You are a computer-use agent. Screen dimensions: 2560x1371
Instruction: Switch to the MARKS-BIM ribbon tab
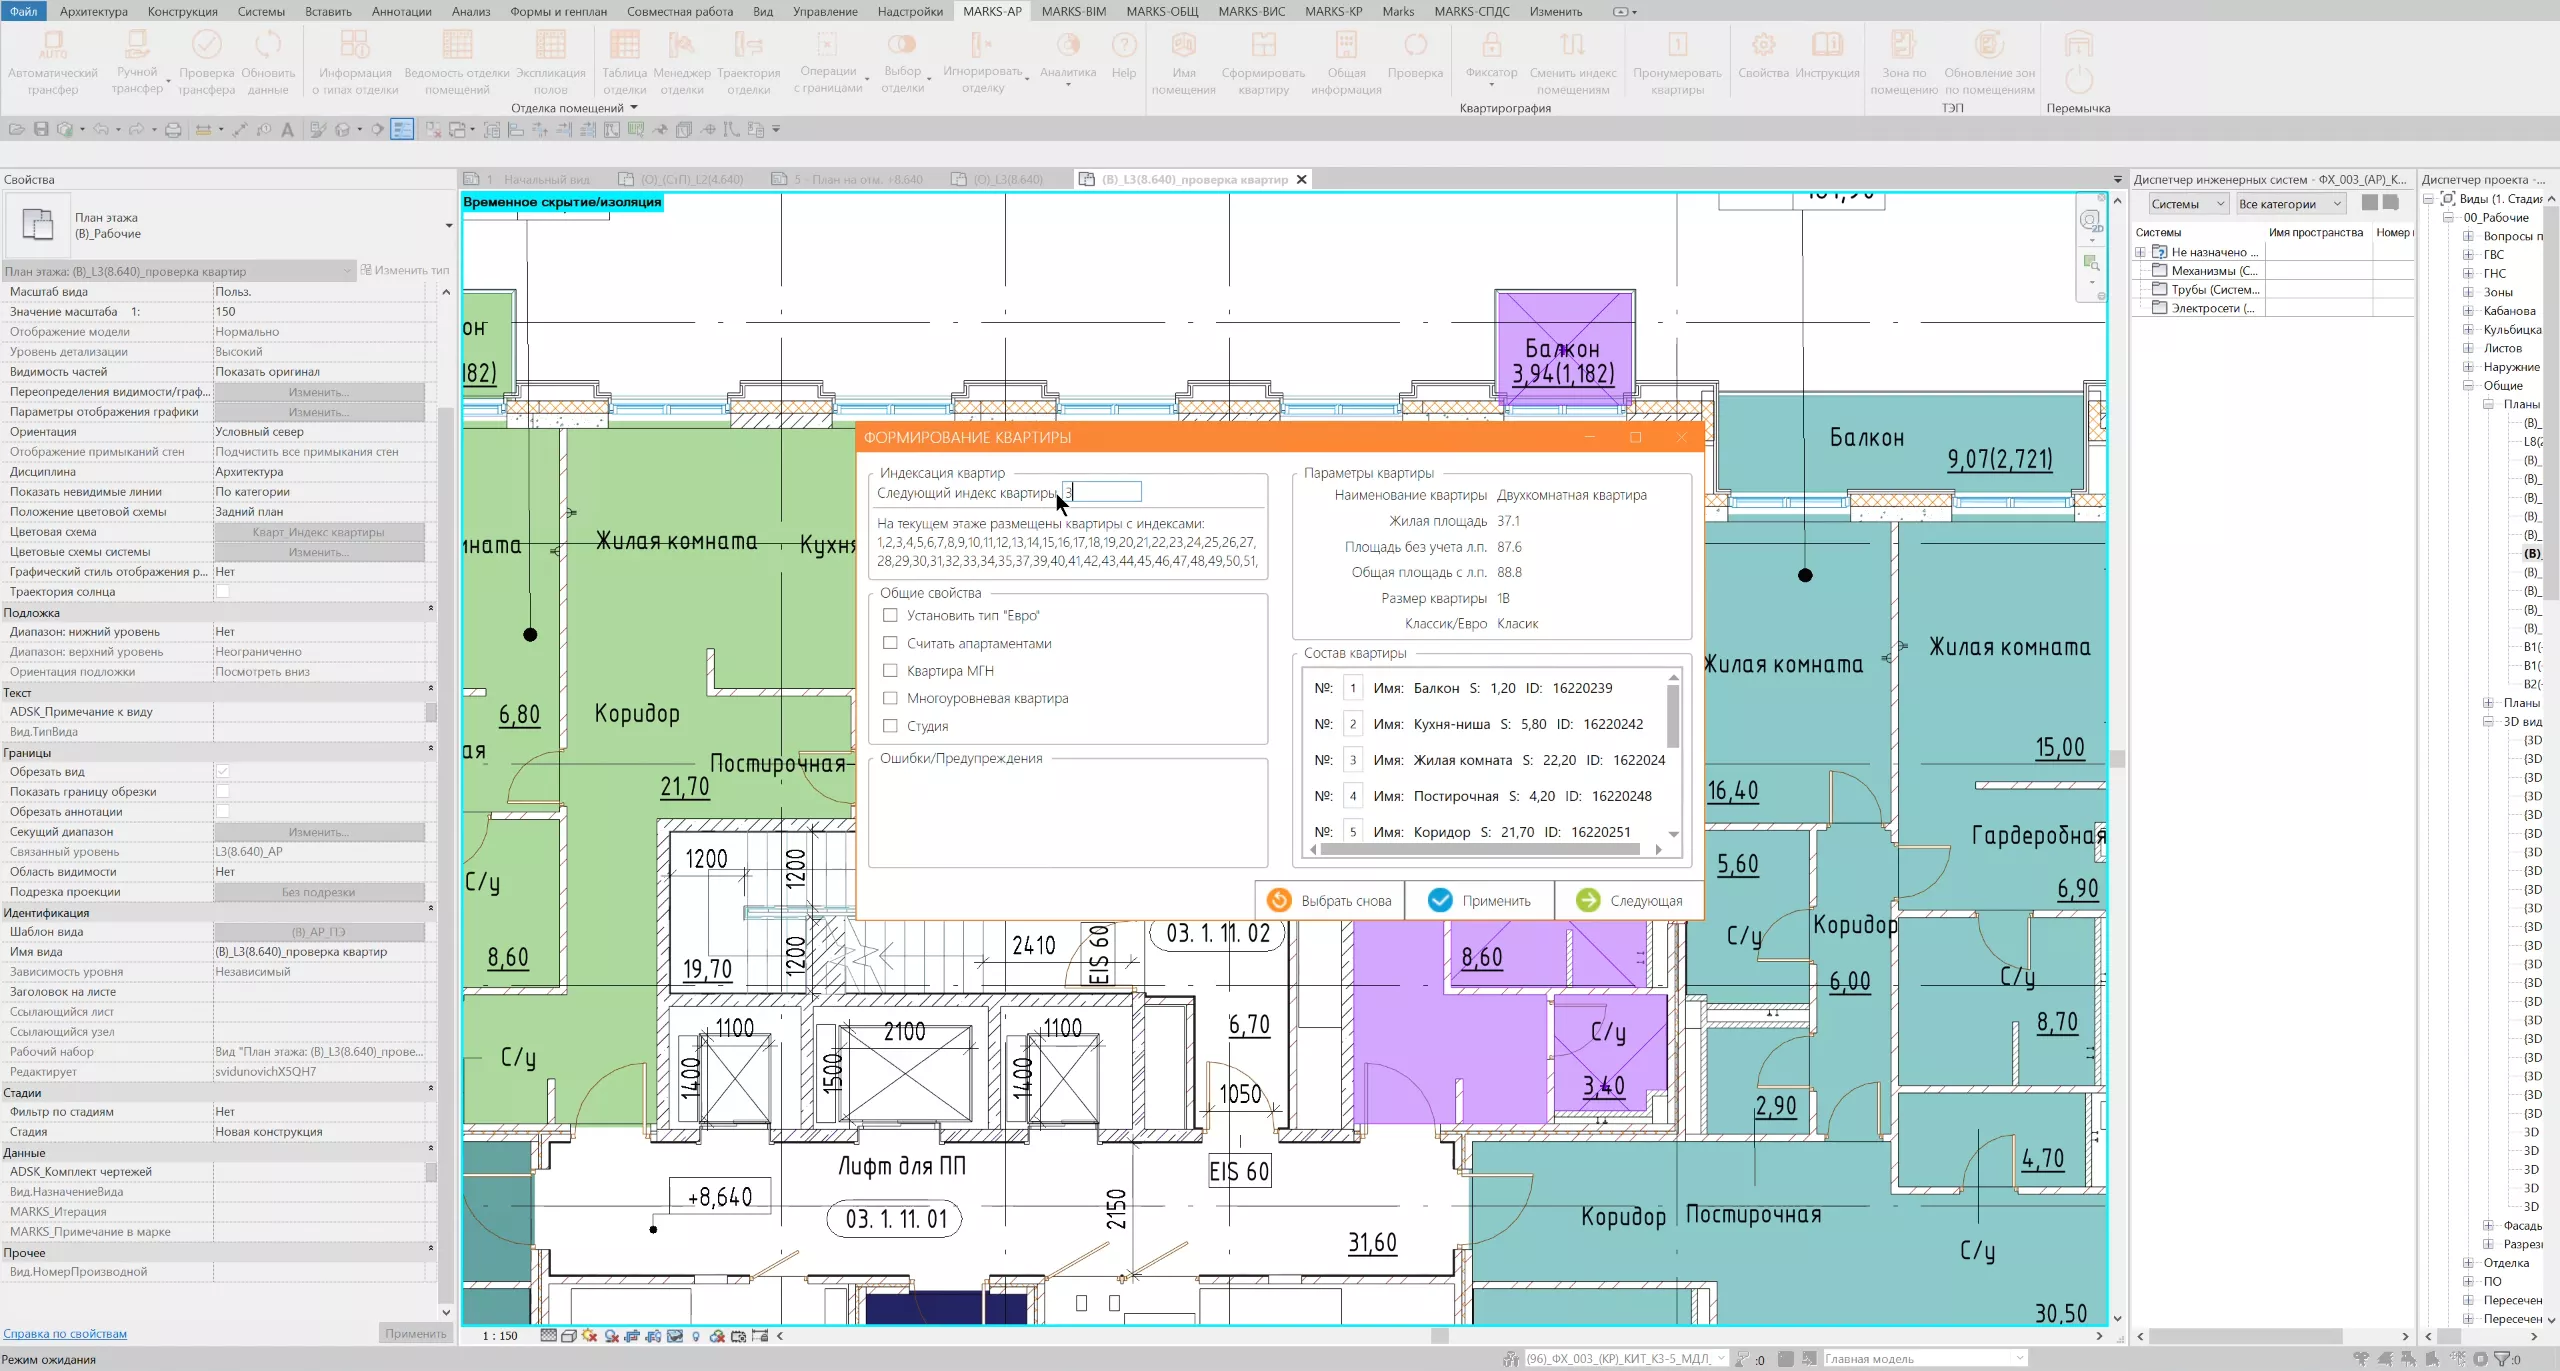[x=1073, y=11]
